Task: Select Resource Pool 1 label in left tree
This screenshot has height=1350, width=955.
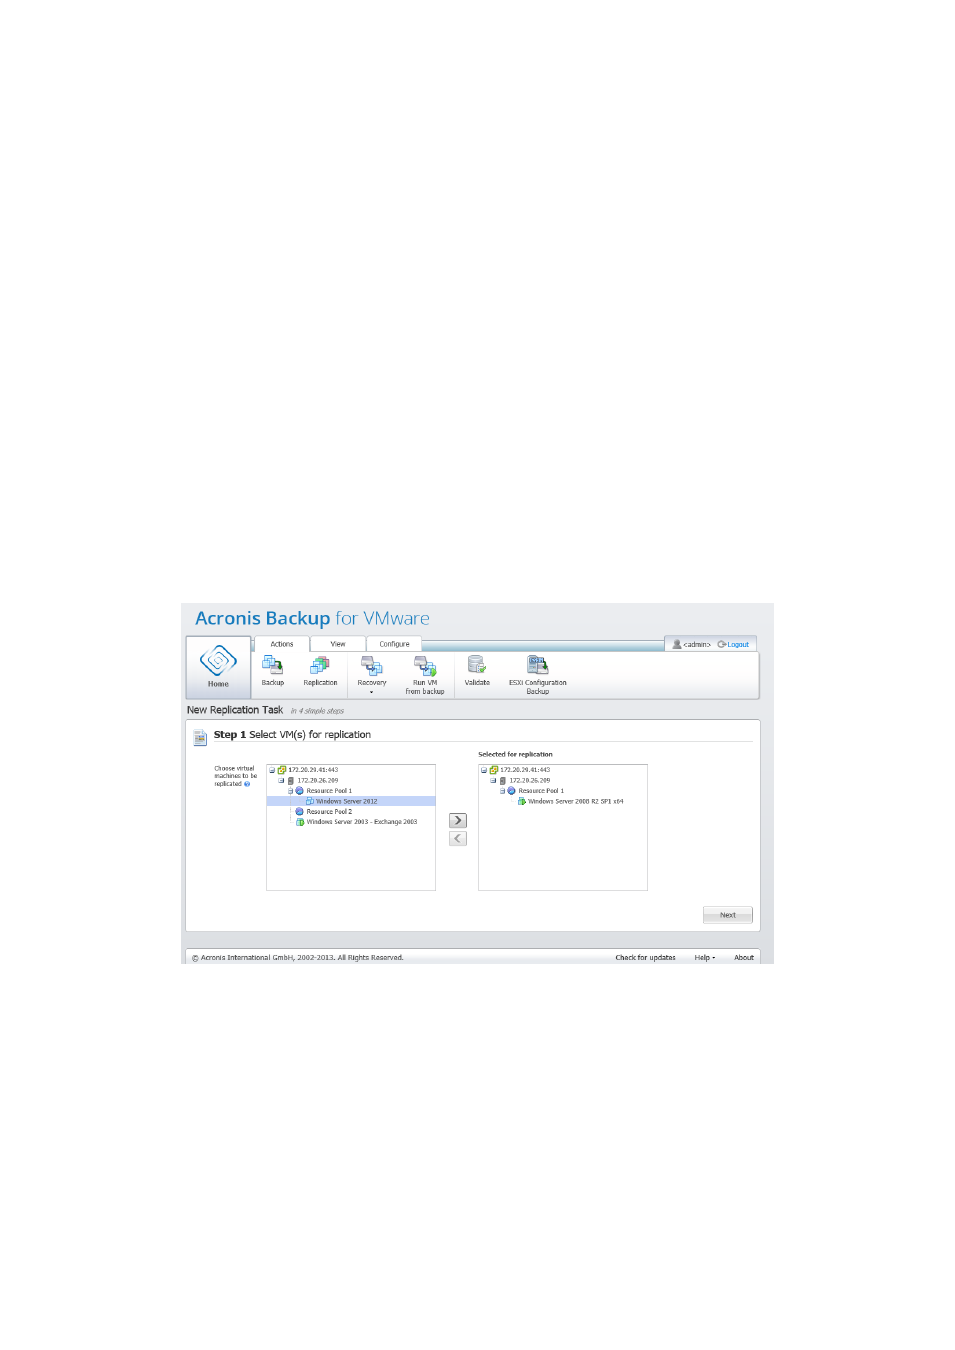Action: pos(329,791)
